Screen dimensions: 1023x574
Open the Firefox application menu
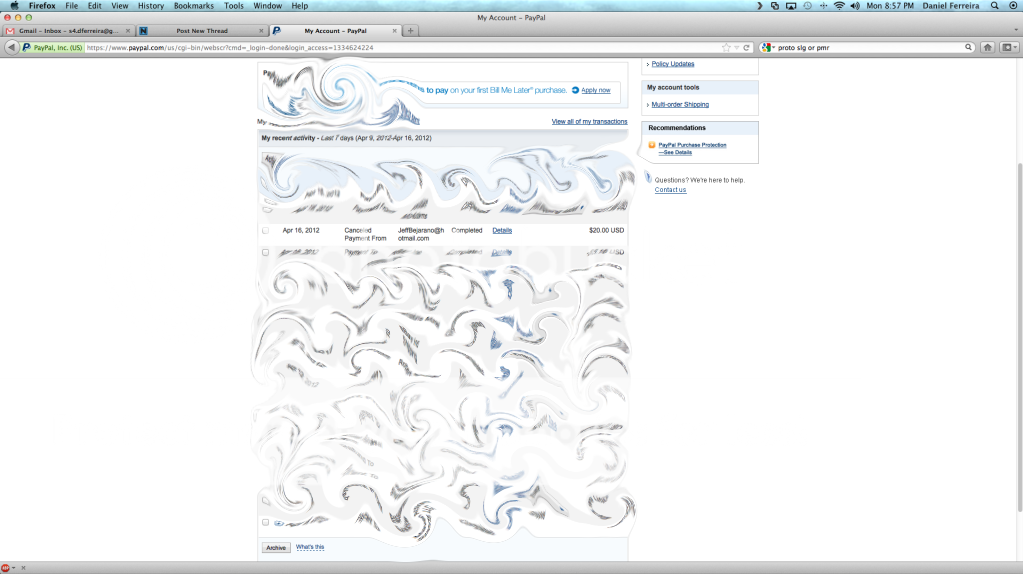pos(42,6)
